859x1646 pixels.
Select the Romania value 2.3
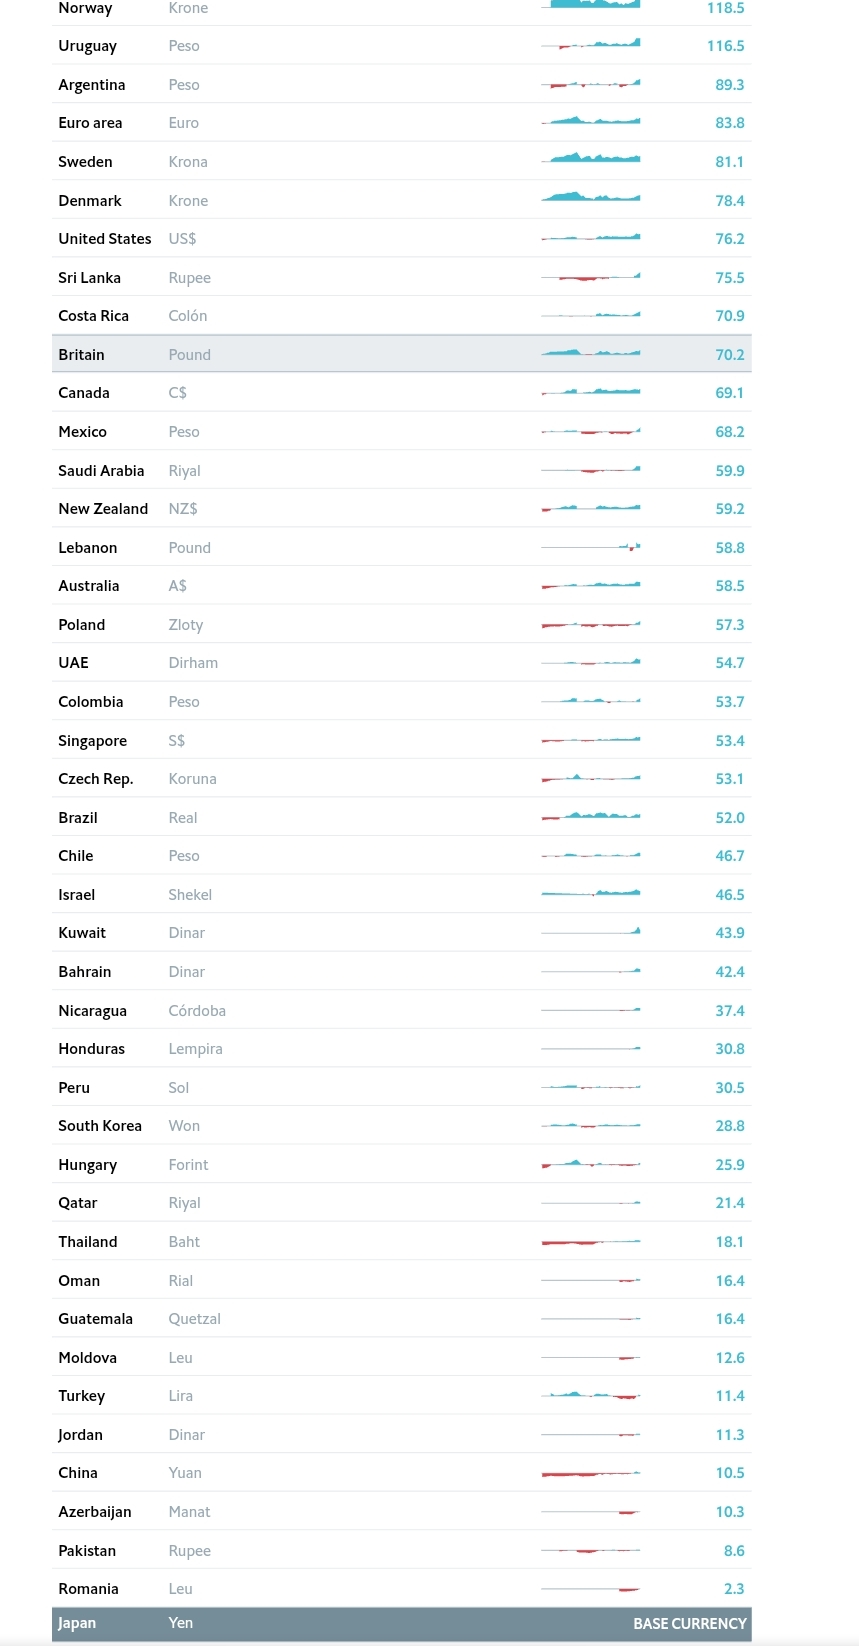point(734,1589)
